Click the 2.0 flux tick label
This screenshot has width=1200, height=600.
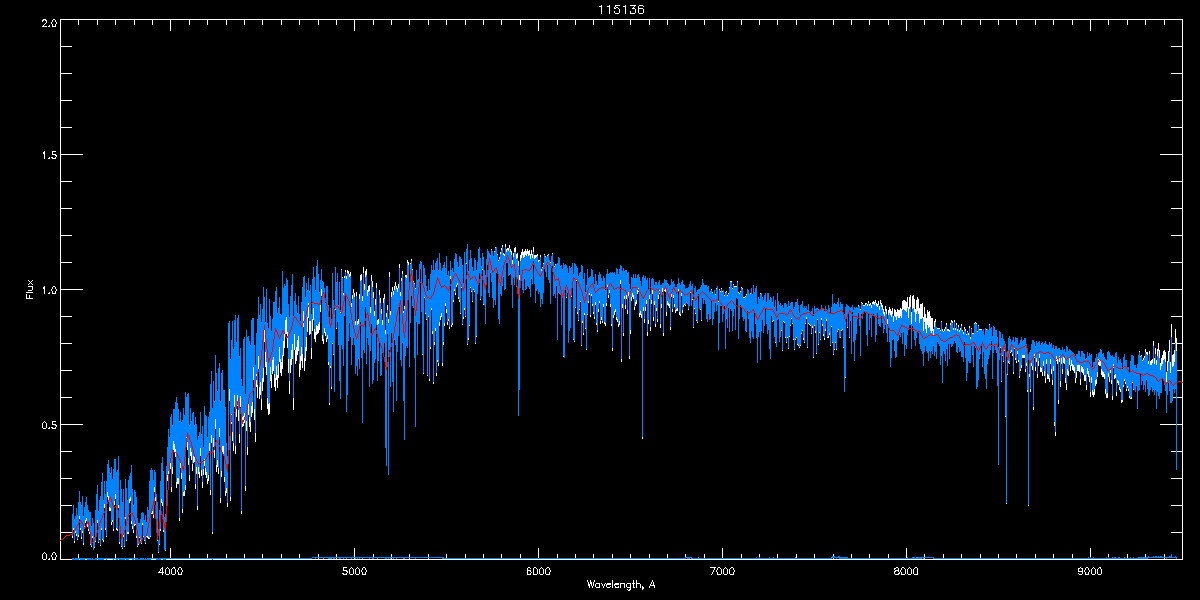pyautogui.click(x=47, y=22)
